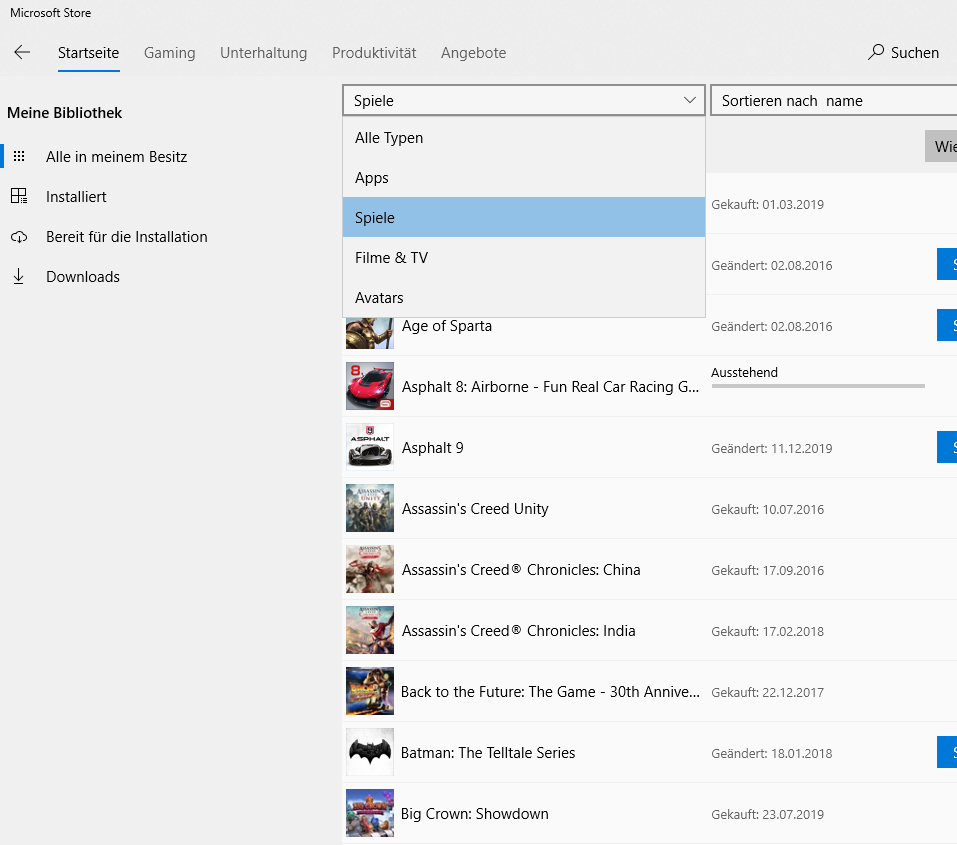The height and width of the screenshot is (845, 957).
Task: Go to the Angebote tab
Action: click(x=474, y=53)
